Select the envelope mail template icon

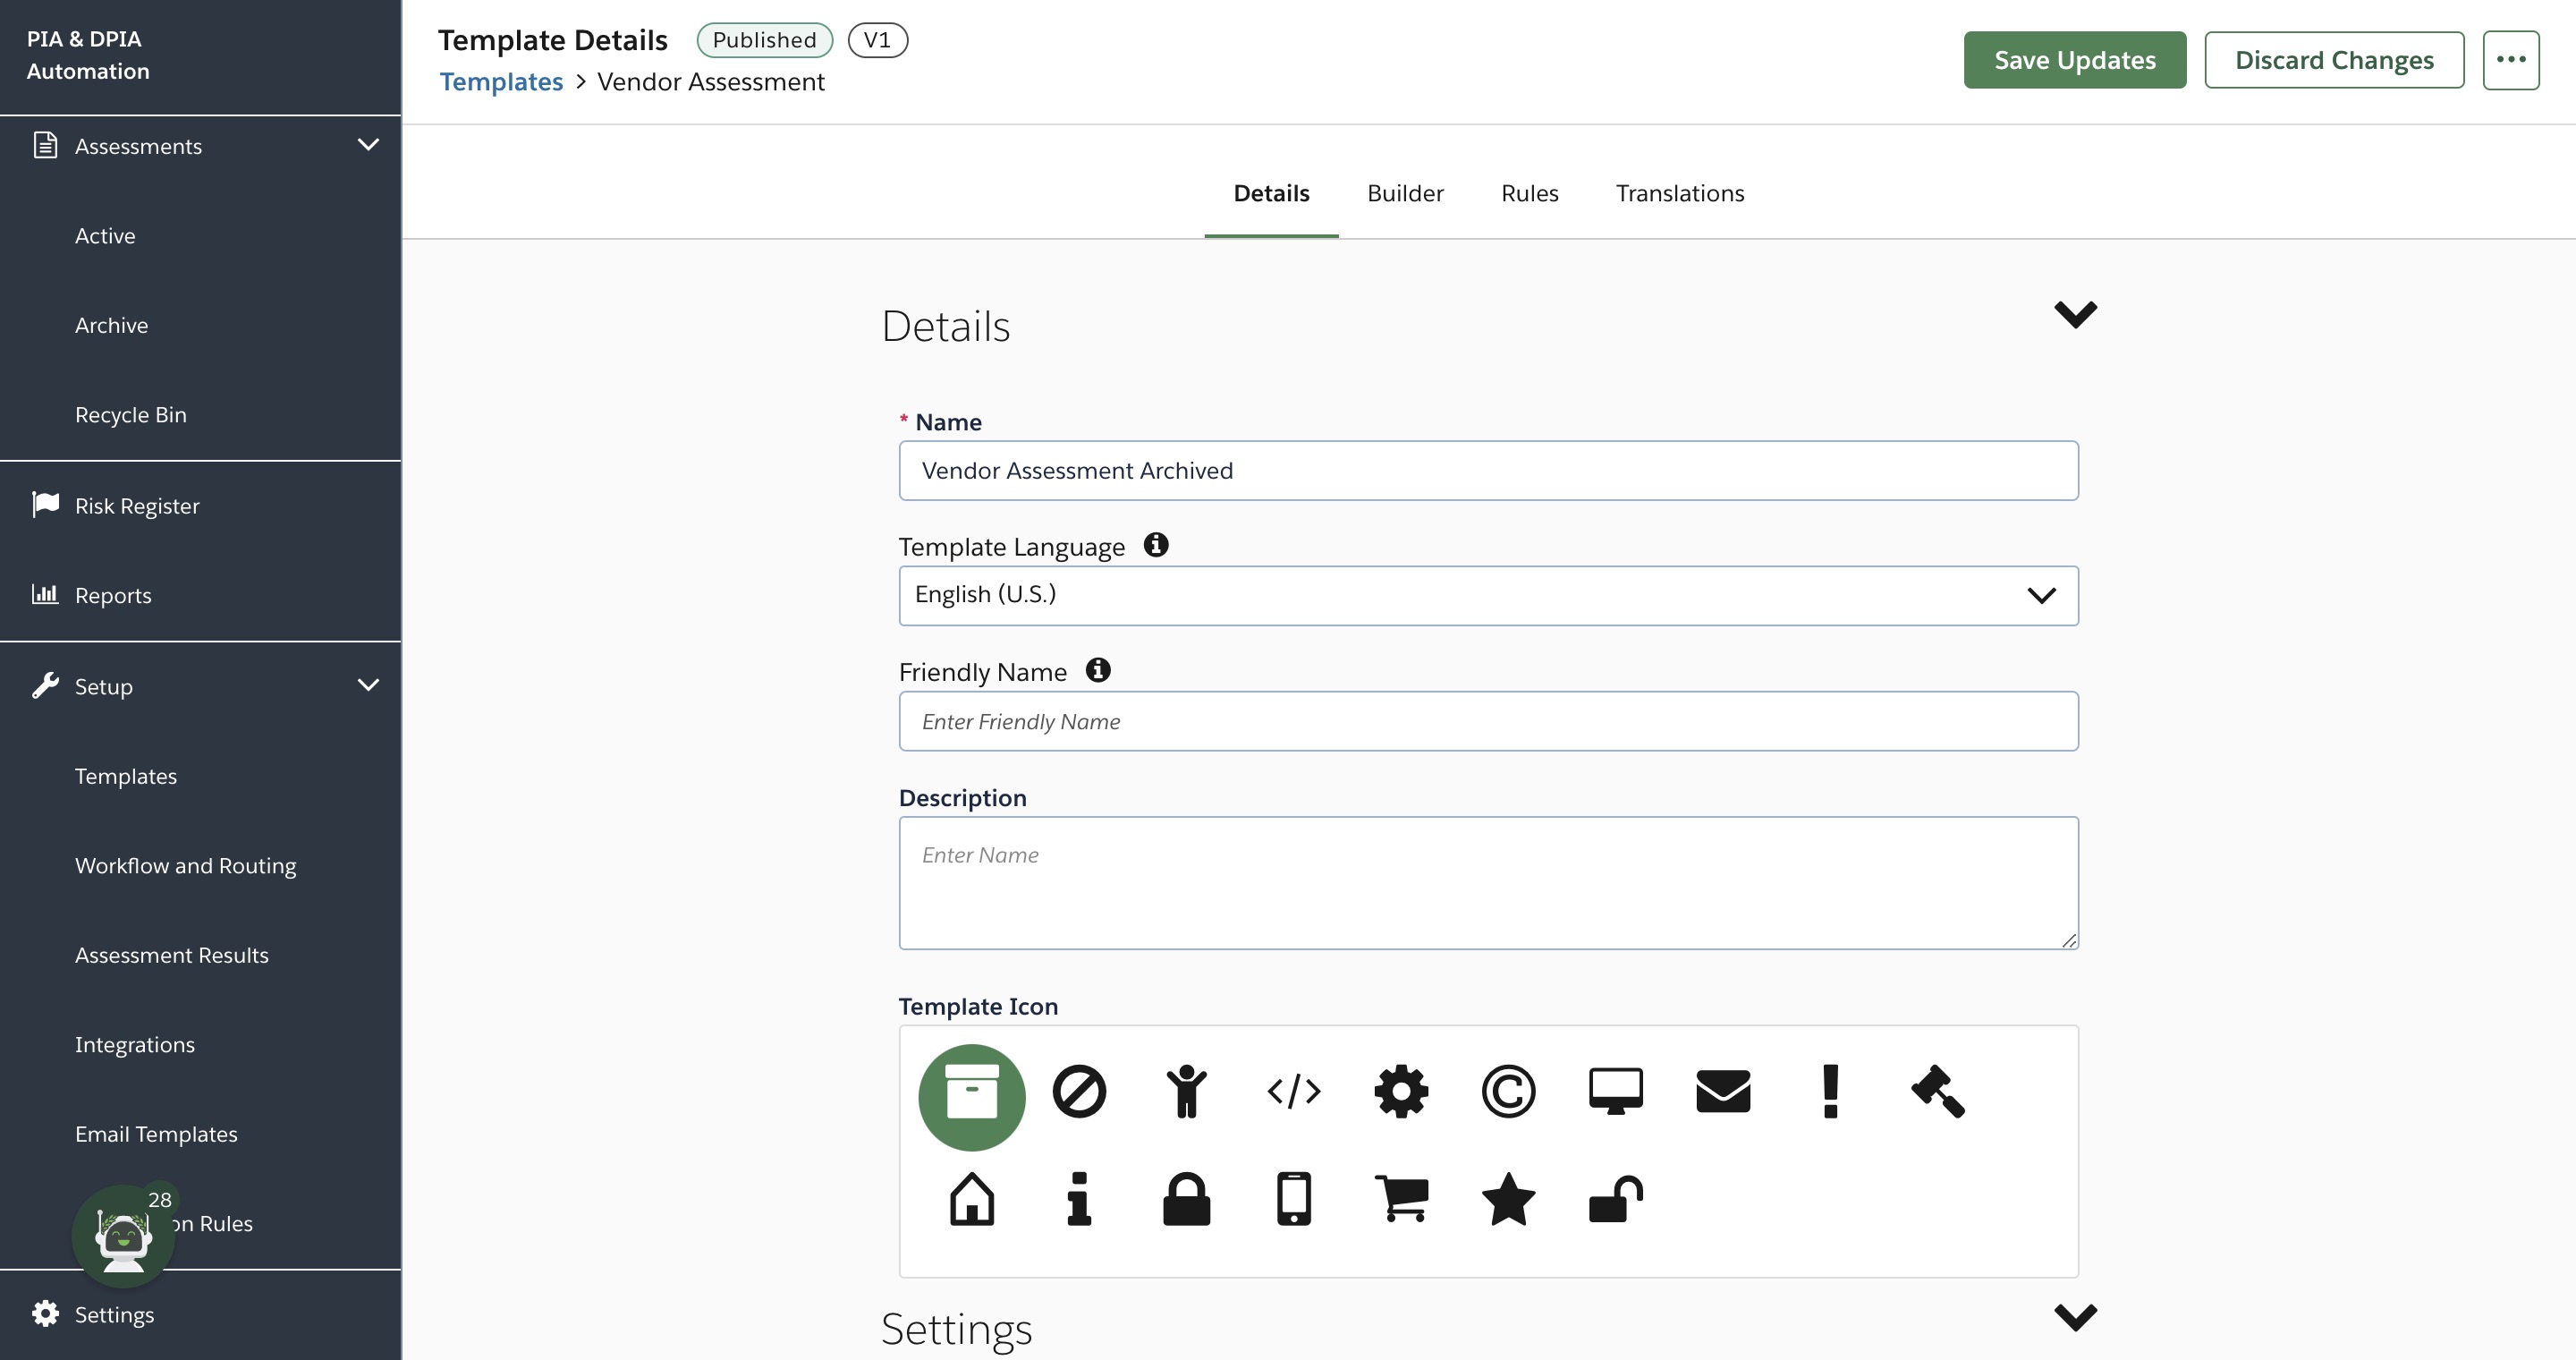(x=1723, y=1091)
